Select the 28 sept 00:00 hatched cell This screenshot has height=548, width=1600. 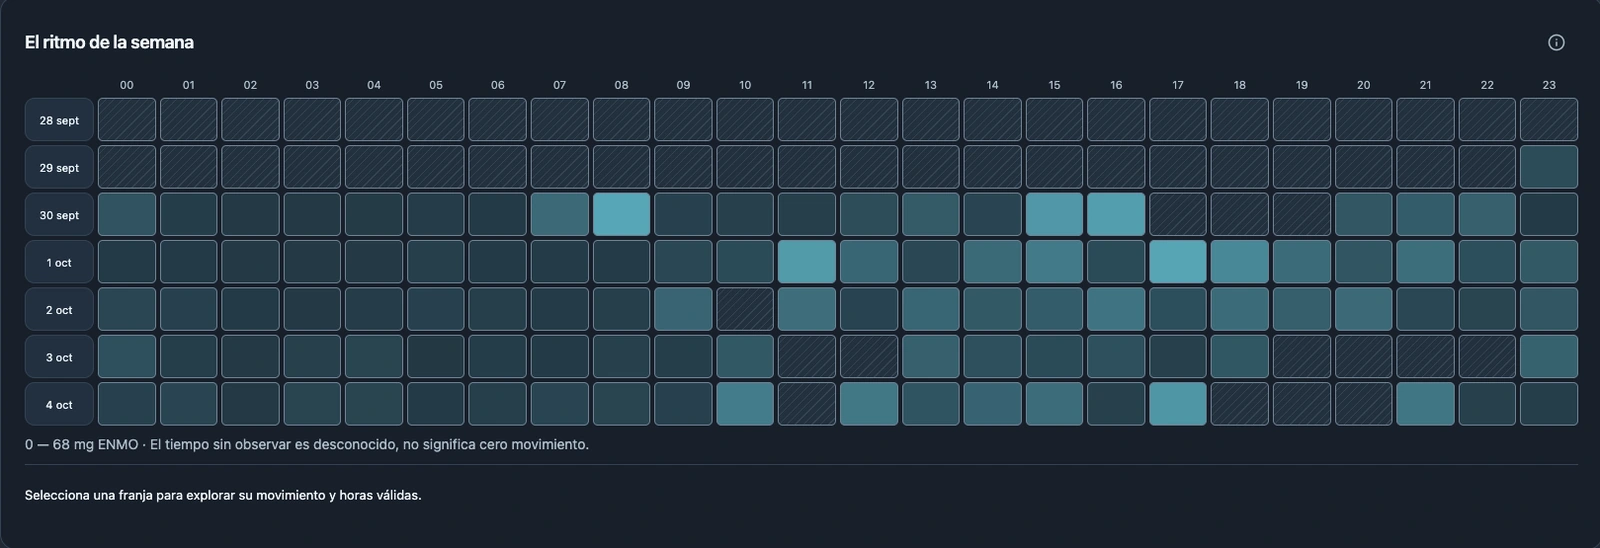[x=127, y=120]
